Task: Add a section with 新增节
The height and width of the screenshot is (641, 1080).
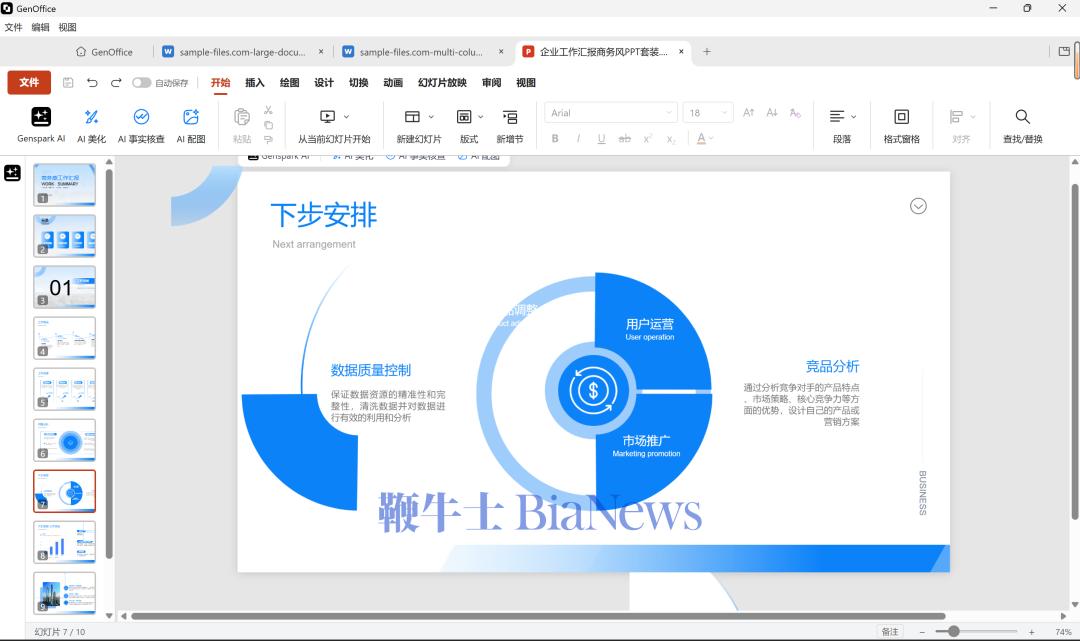Action: (x=510, y=124)
